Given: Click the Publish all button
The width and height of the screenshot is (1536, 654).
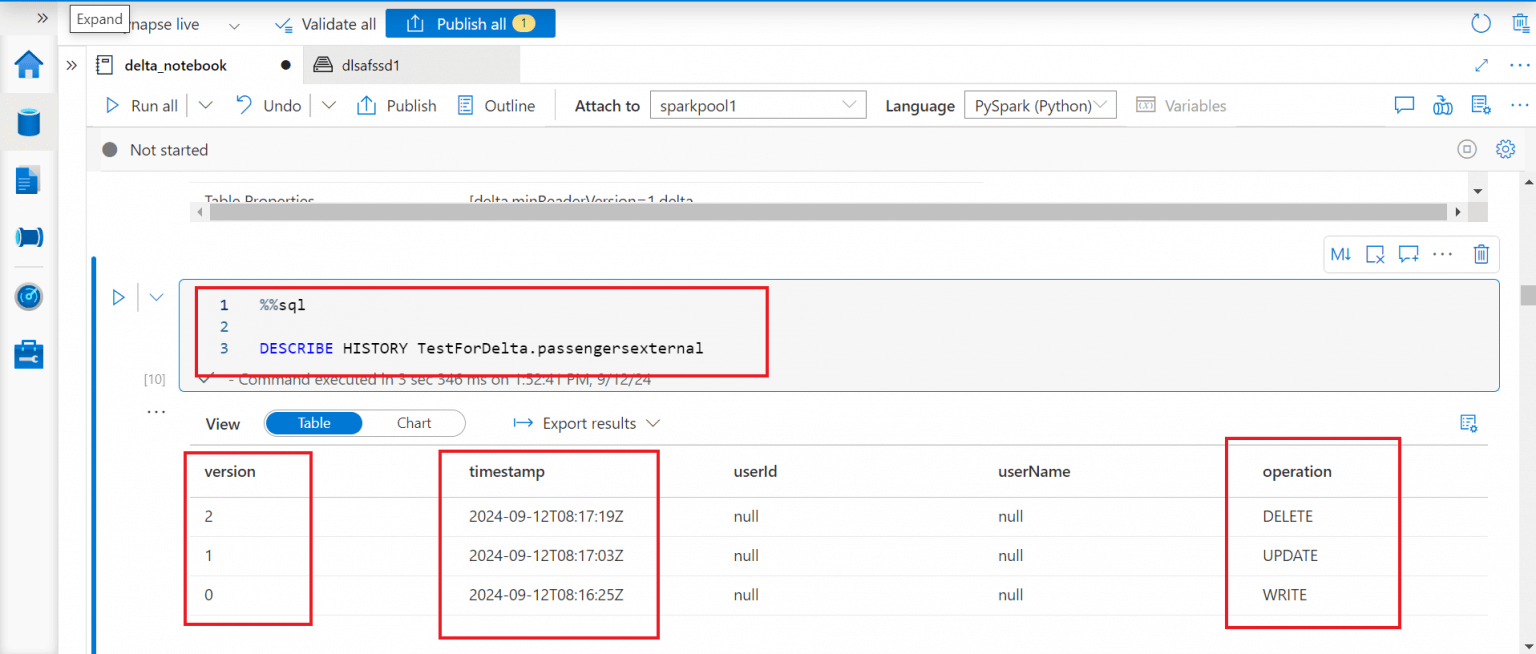Looking at the screenshot, I should click(470, 22).
